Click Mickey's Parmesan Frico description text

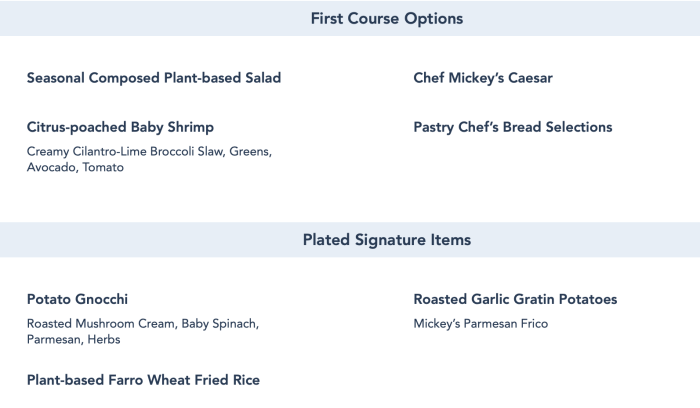click(x=480, y=324)
